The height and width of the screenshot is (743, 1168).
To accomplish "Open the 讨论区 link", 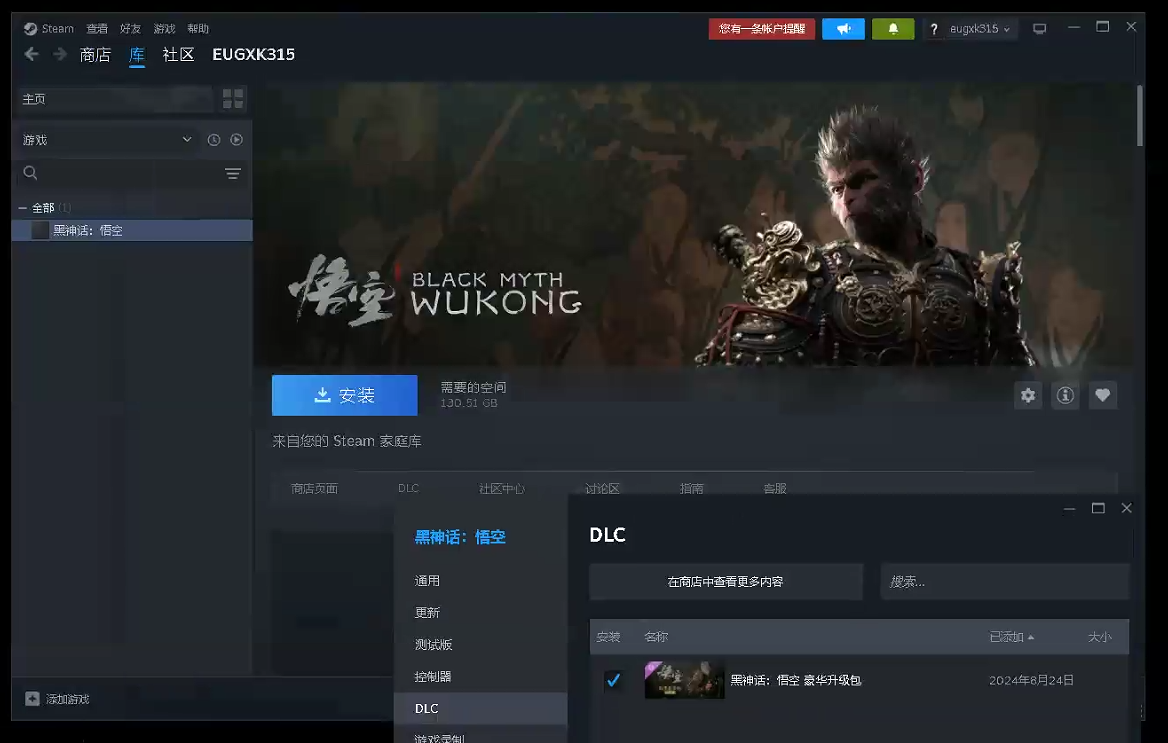I will point(602,488).
